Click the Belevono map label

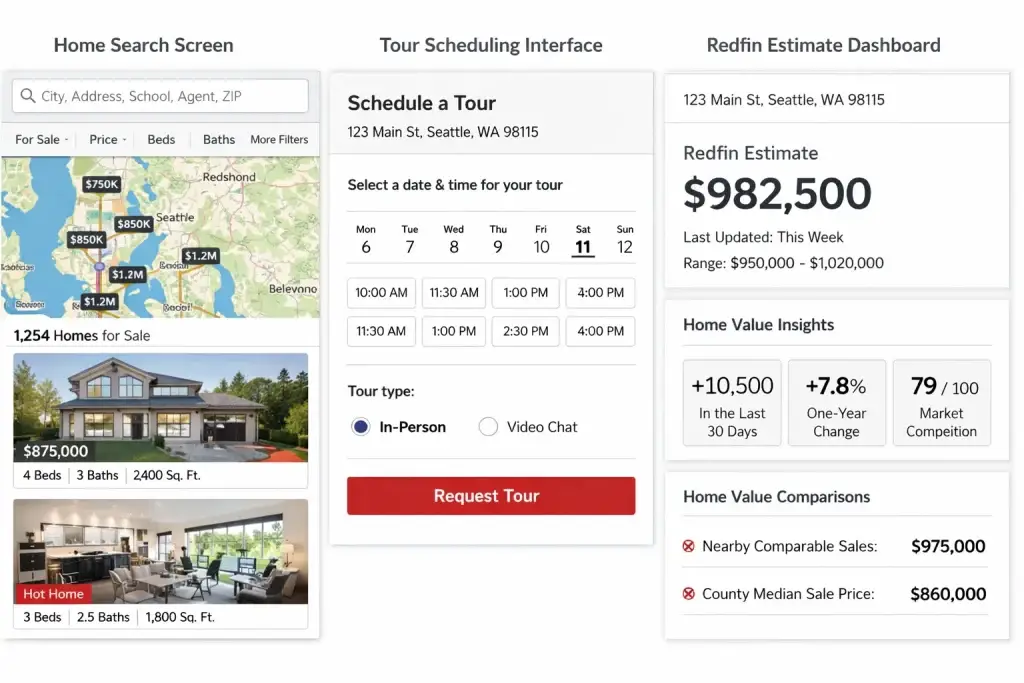(293, 289)
